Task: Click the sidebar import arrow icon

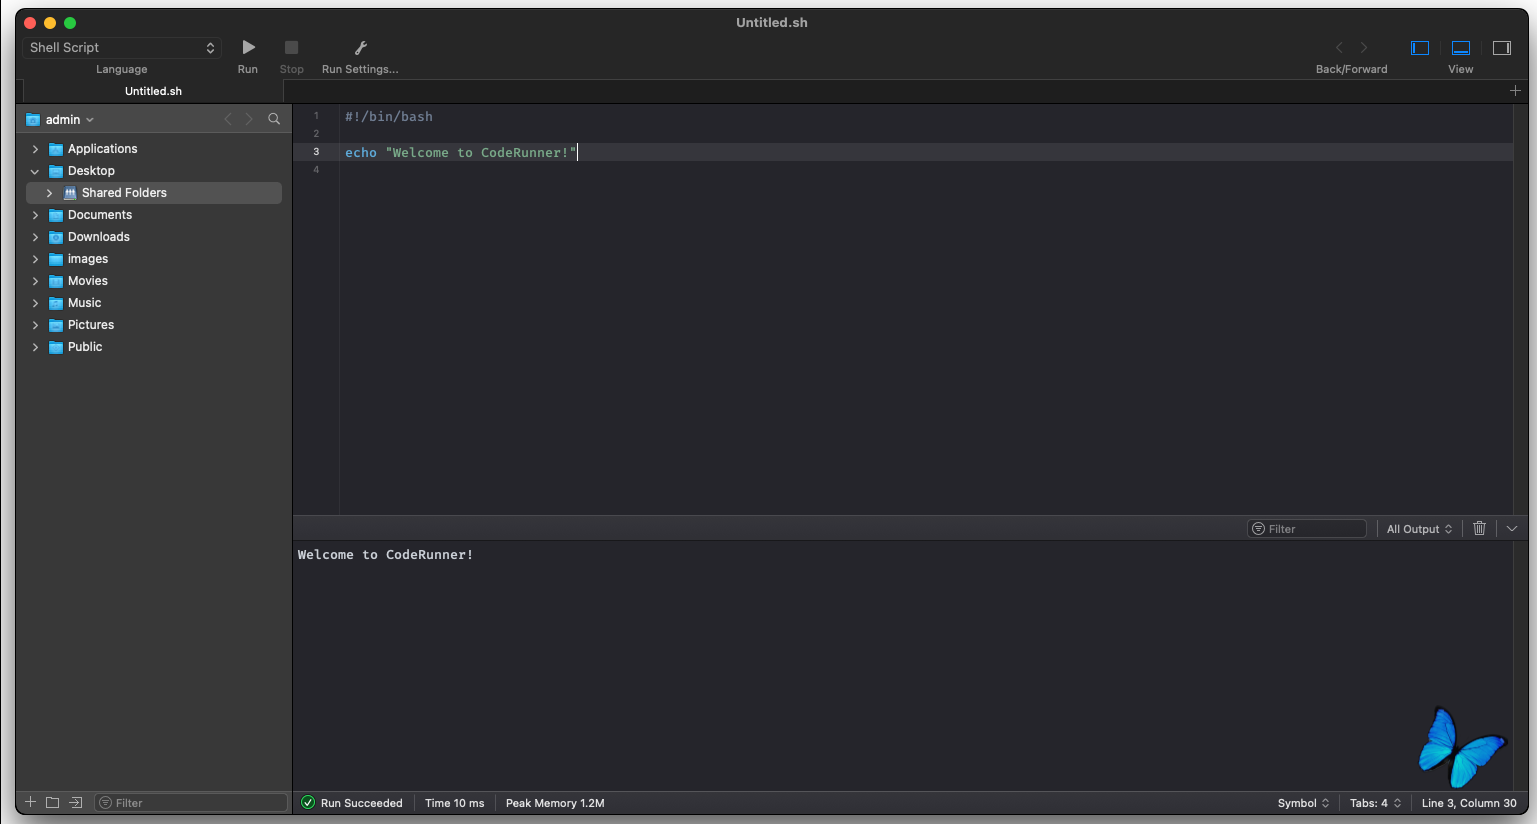Action: [76, 802]
